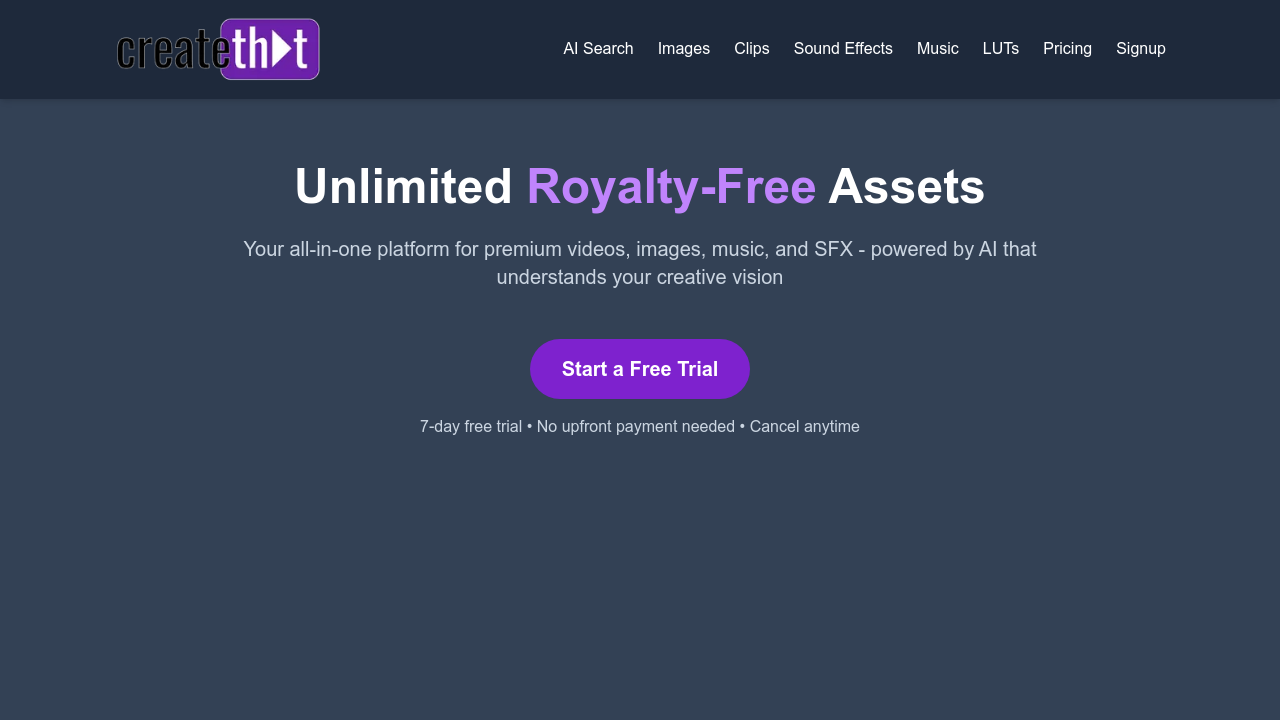This screenshot has width=1280, height=720.
Task: View the Pricing page
Action: click(1067, 49)
